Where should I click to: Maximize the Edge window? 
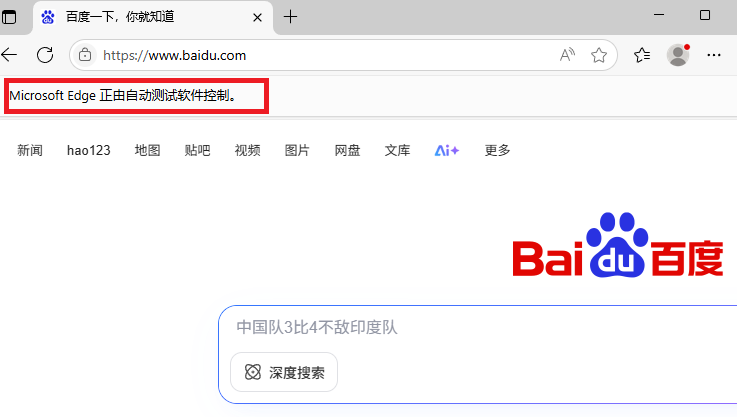point(705,15)
